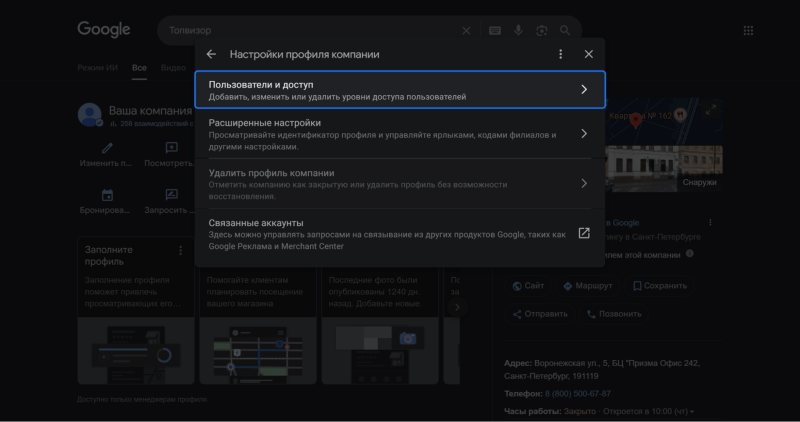The width and height of the screenshot is (800, 422).
Task: Open search by image camera icon
Action: coord(542,31)
